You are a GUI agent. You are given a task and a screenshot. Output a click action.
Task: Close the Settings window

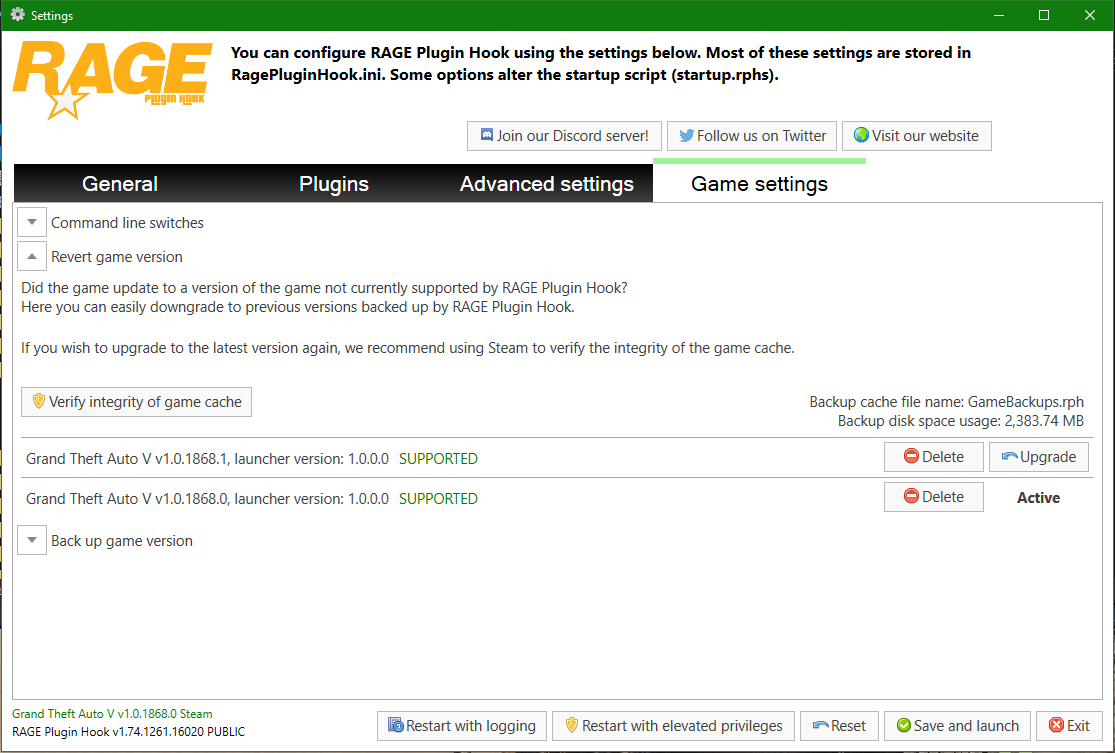pos(1089,15)
